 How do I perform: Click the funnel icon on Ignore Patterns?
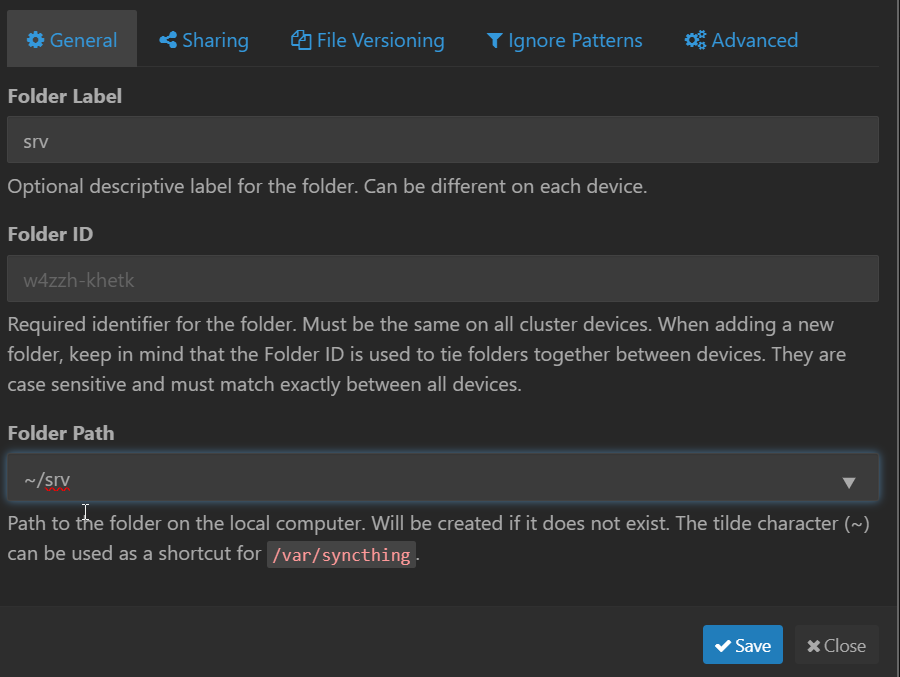pos(494,40)
